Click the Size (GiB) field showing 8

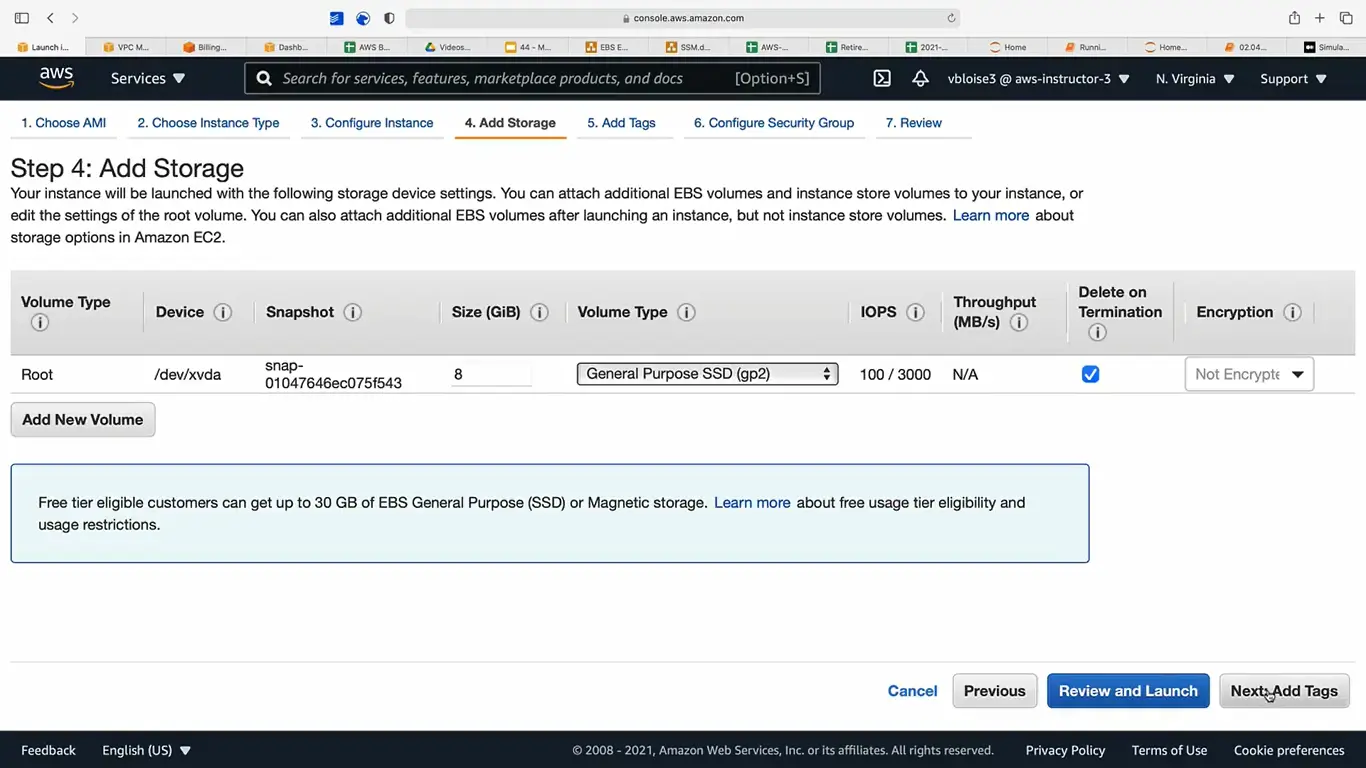click(491, 374)
